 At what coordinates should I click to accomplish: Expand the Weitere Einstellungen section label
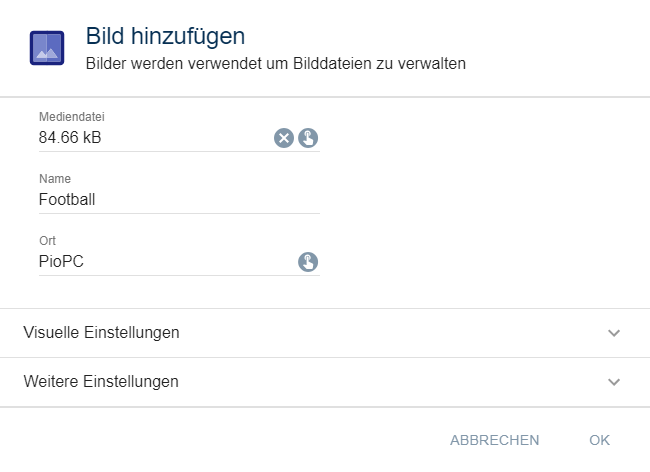[x=101, y=382]
